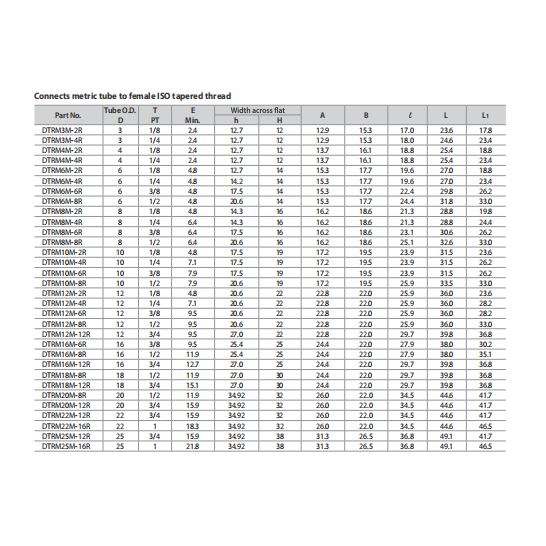546x546 pixels.
Task: Select the E Min. column header
Action: [193, 115]
